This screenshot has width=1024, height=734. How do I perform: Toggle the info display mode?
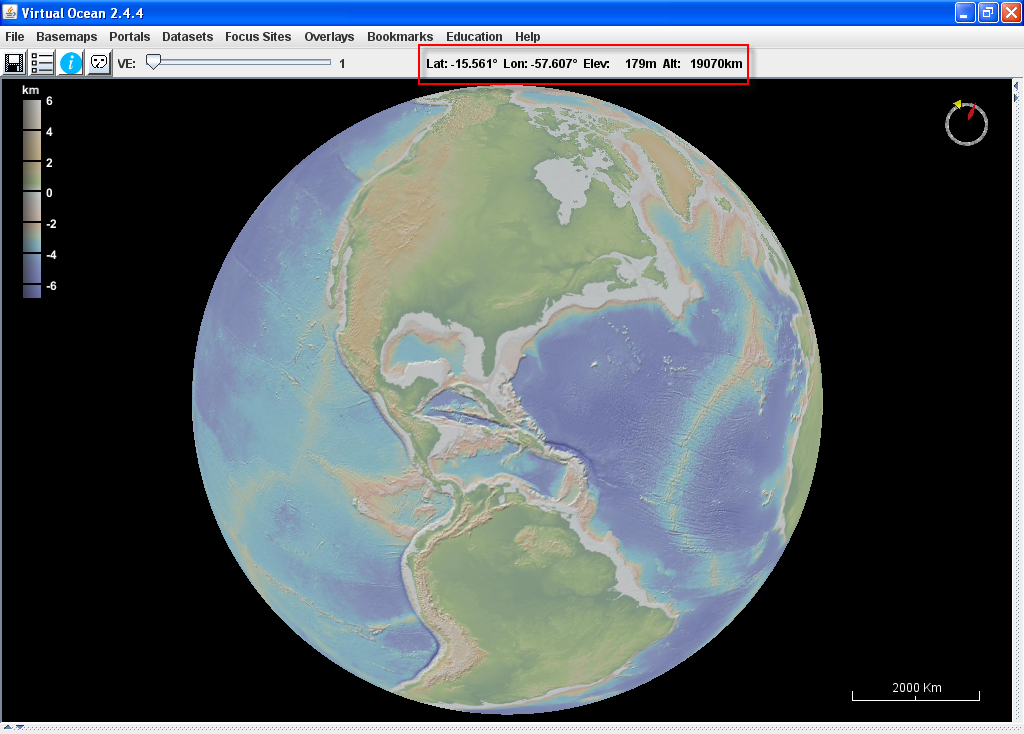click(69, 62)
